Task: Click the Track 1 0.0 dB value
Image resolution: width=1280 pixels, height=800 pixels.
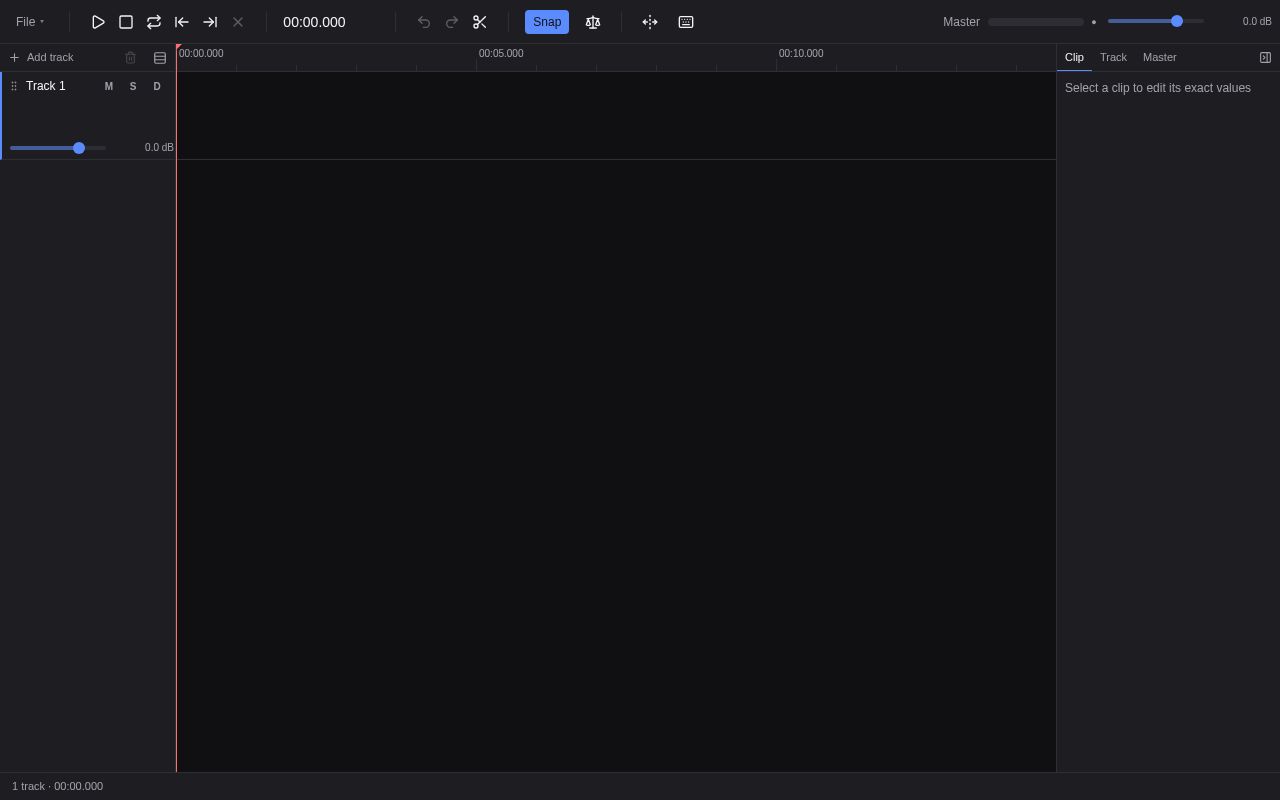Action: tap(159, 148)
